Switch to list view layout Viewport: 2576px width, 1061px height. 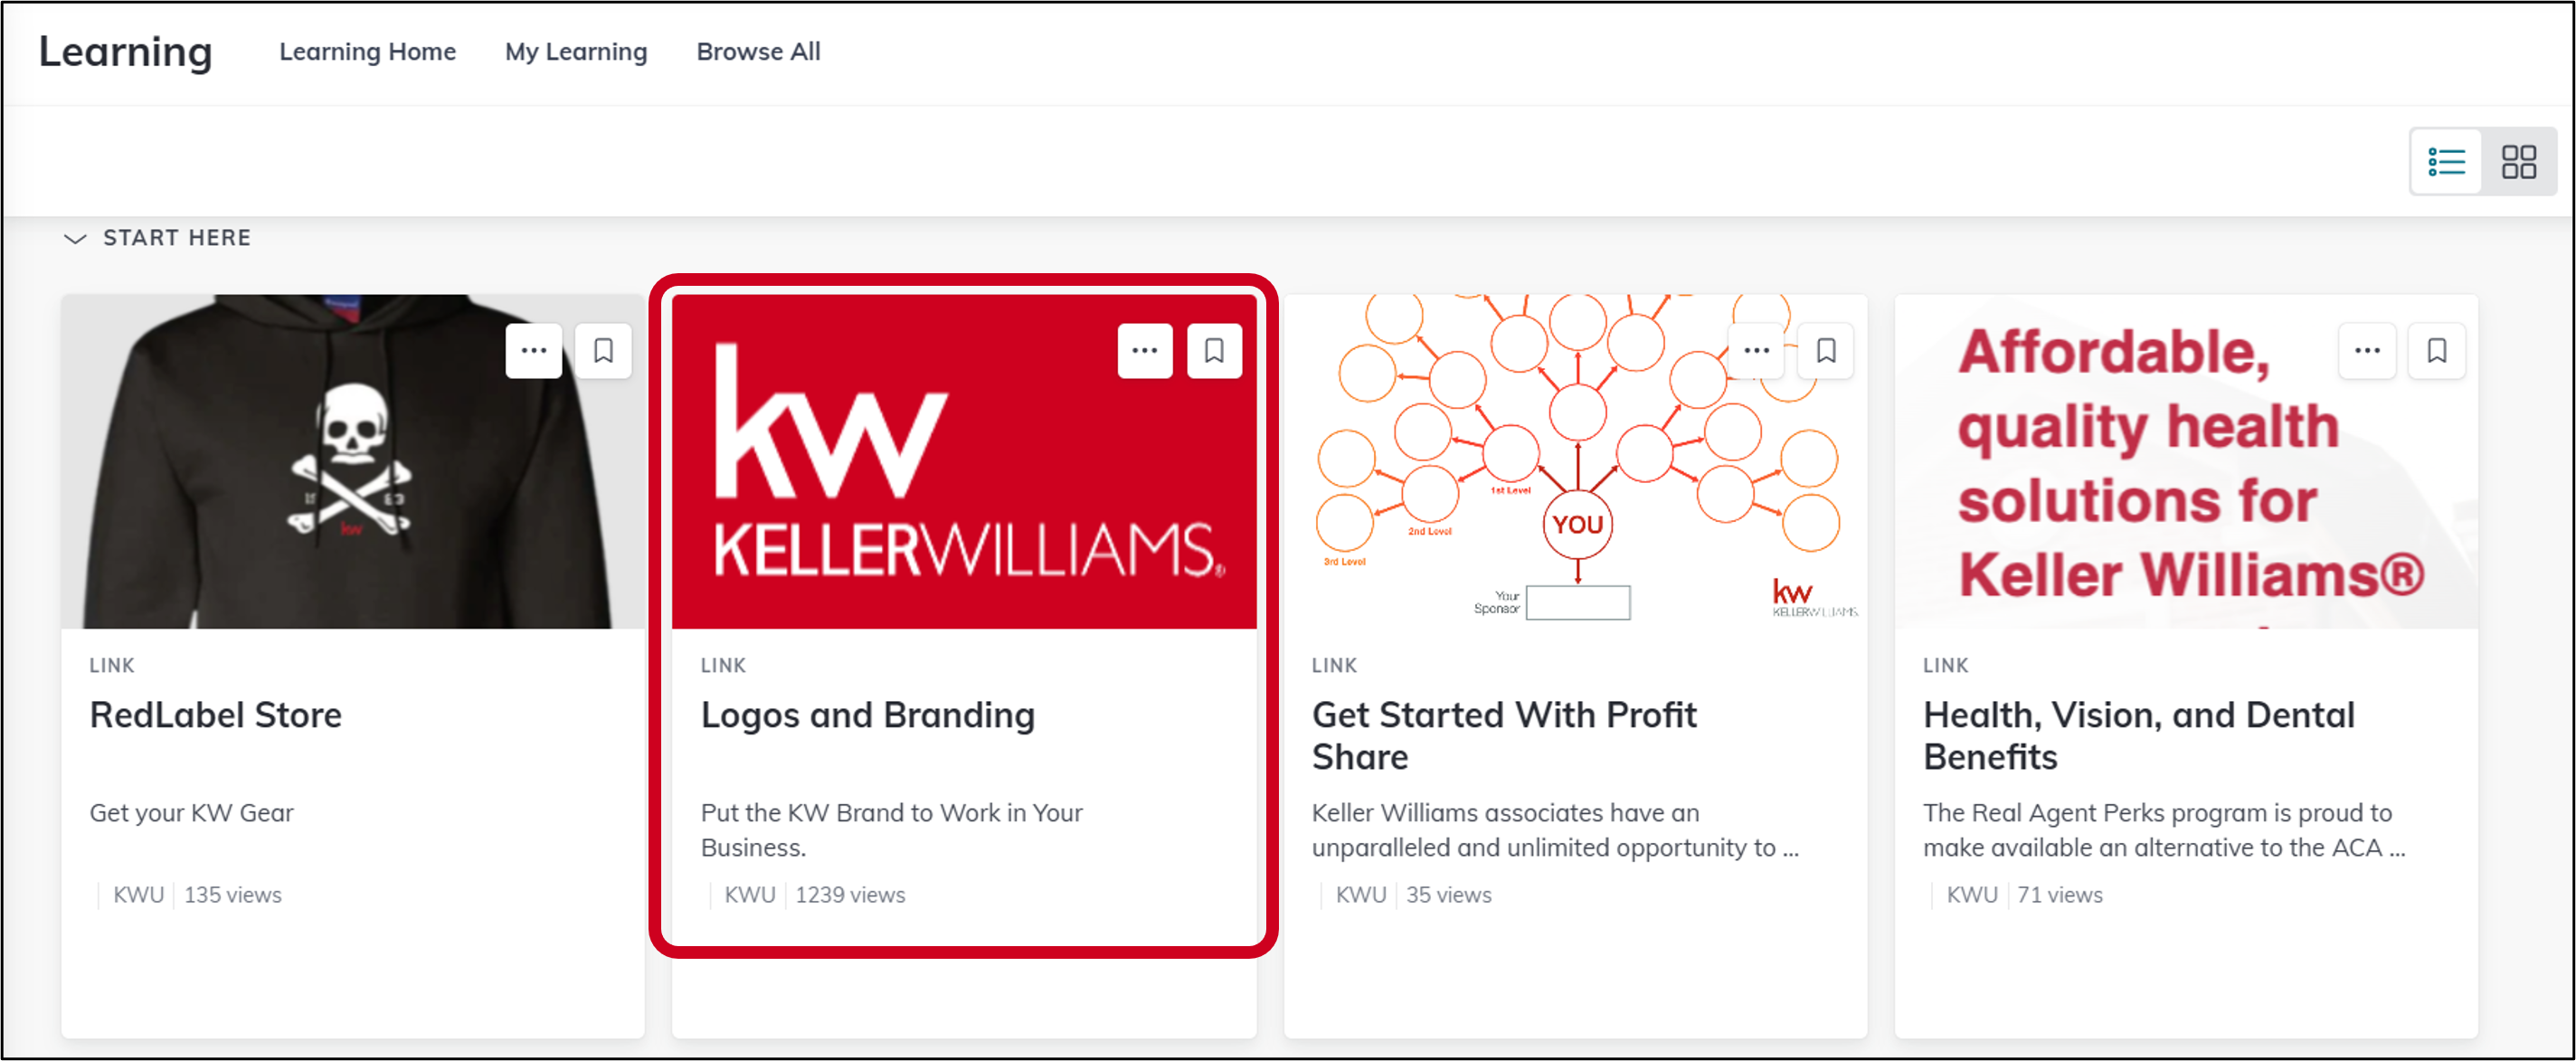pos(2446,161)
